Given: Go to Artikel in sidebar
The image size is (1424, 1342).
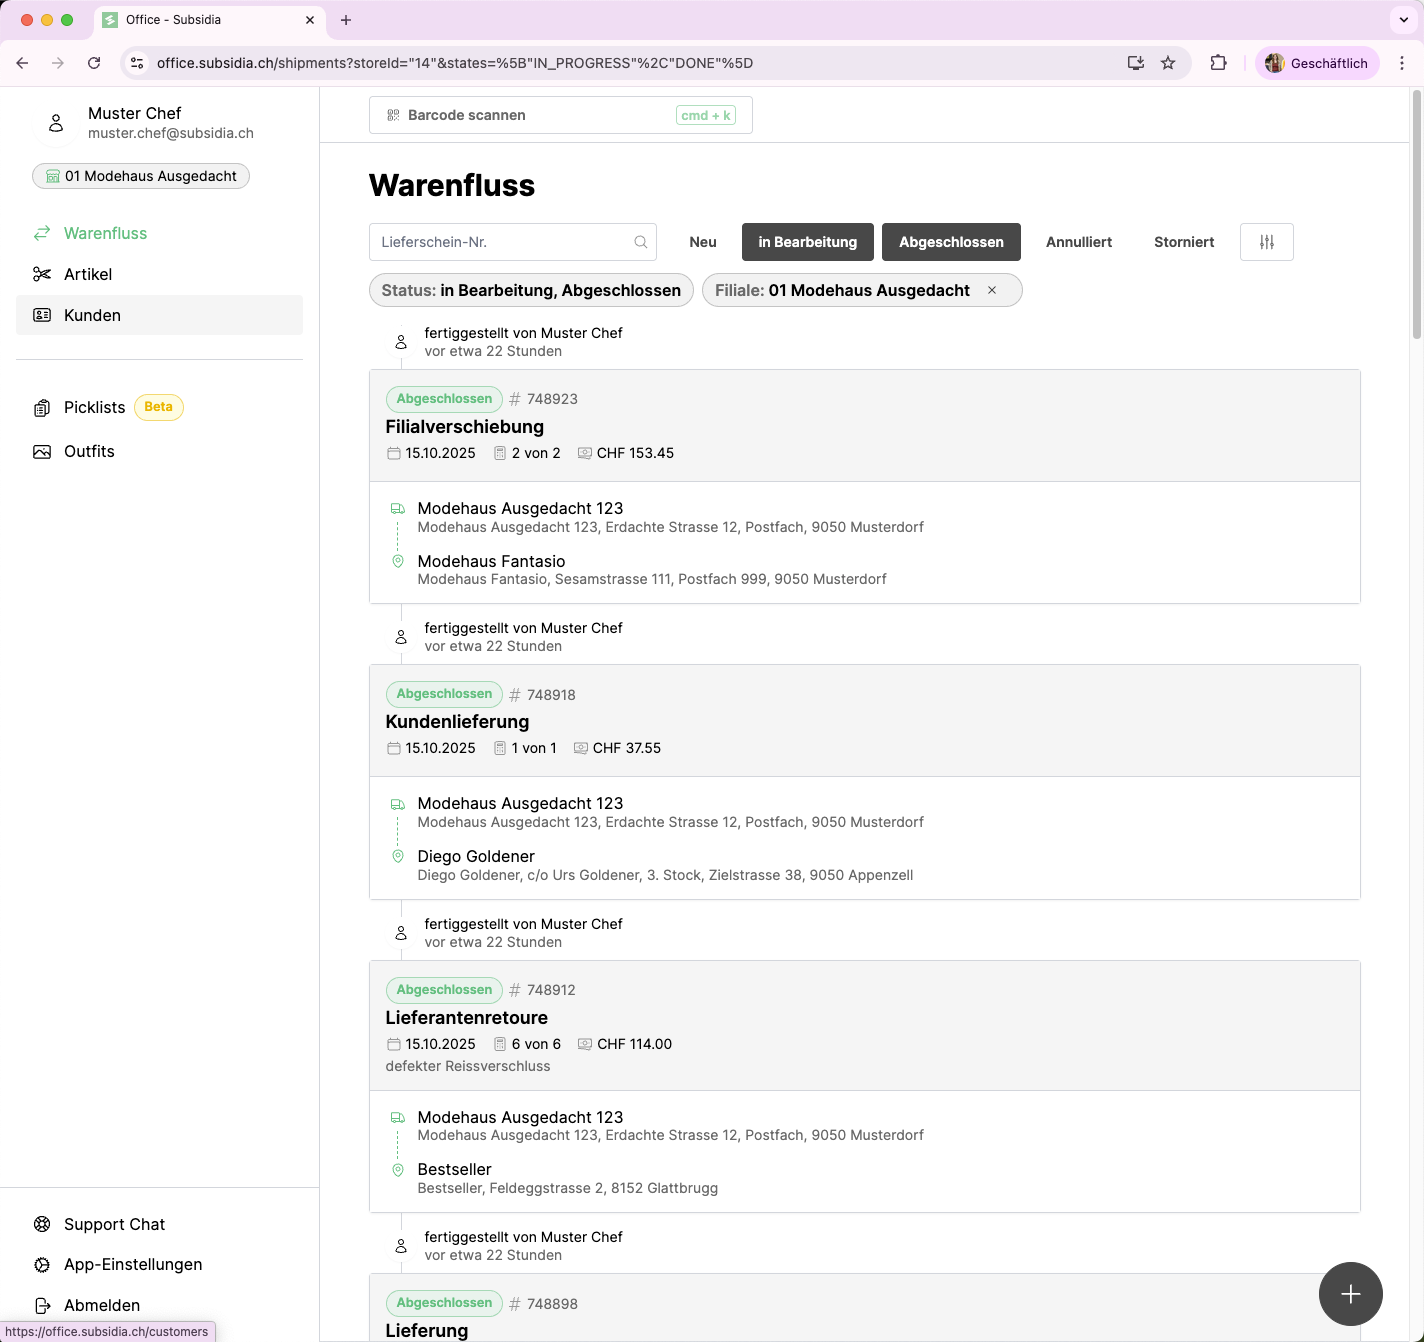Looking at the screenshot, I should pyautogui.click(x=88, y=274).
